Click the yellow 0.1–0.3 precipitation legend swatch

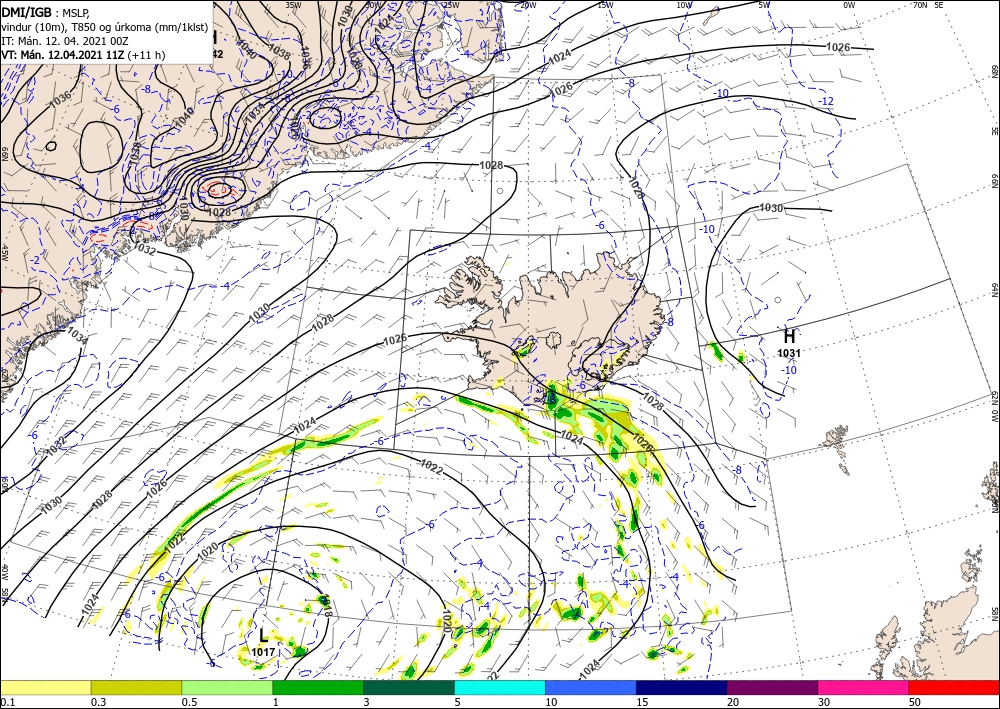[46, 687]
